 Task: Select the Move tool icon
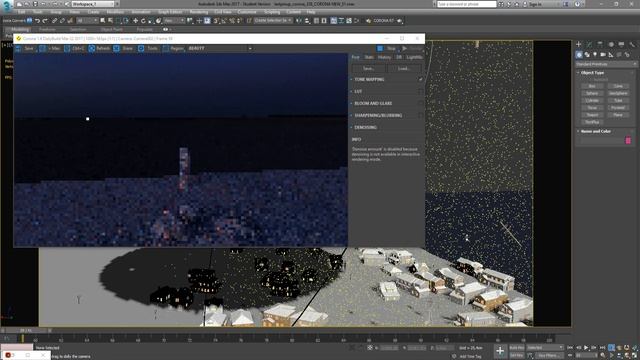(x=135, y=20)
